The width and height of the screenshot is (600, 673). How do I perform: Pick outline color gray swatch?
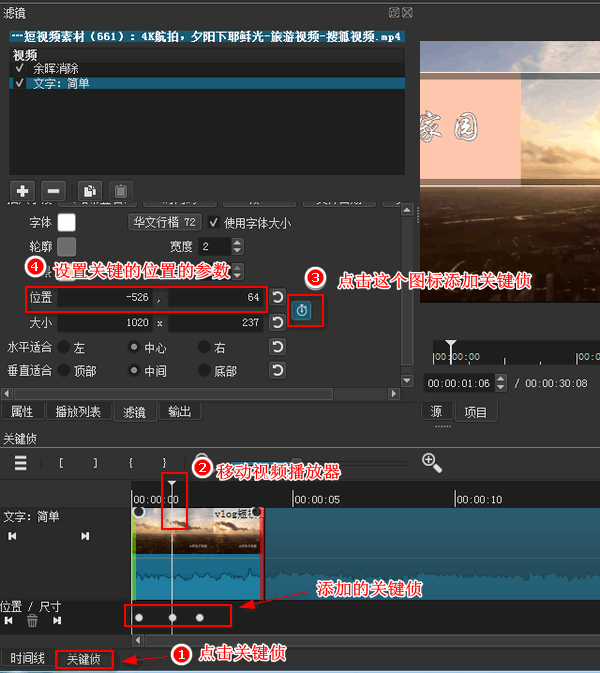67,246
